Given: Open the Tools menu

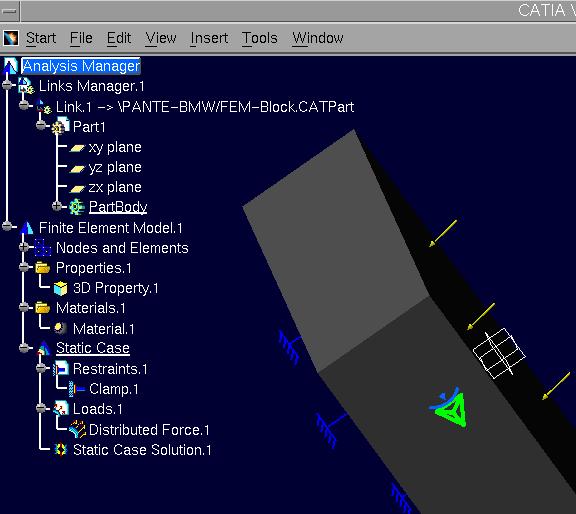Looking at the screenshot, I should (260, 38).
